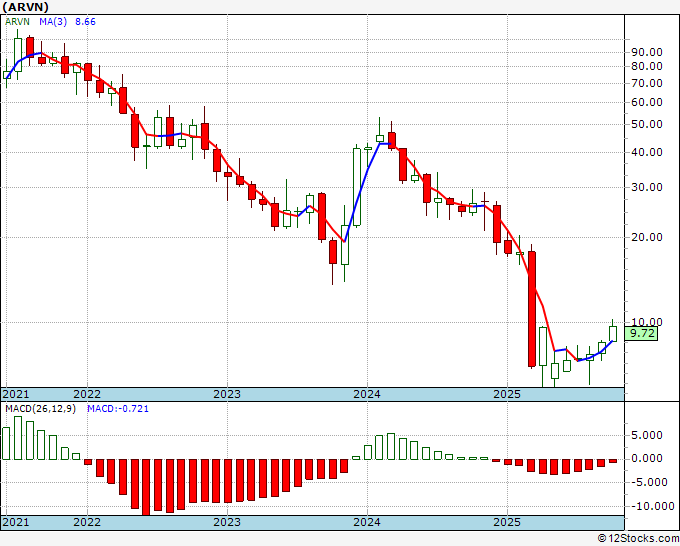Click the 80.00 price axis label
680x546 pixels.
click(x=647, y=67)
